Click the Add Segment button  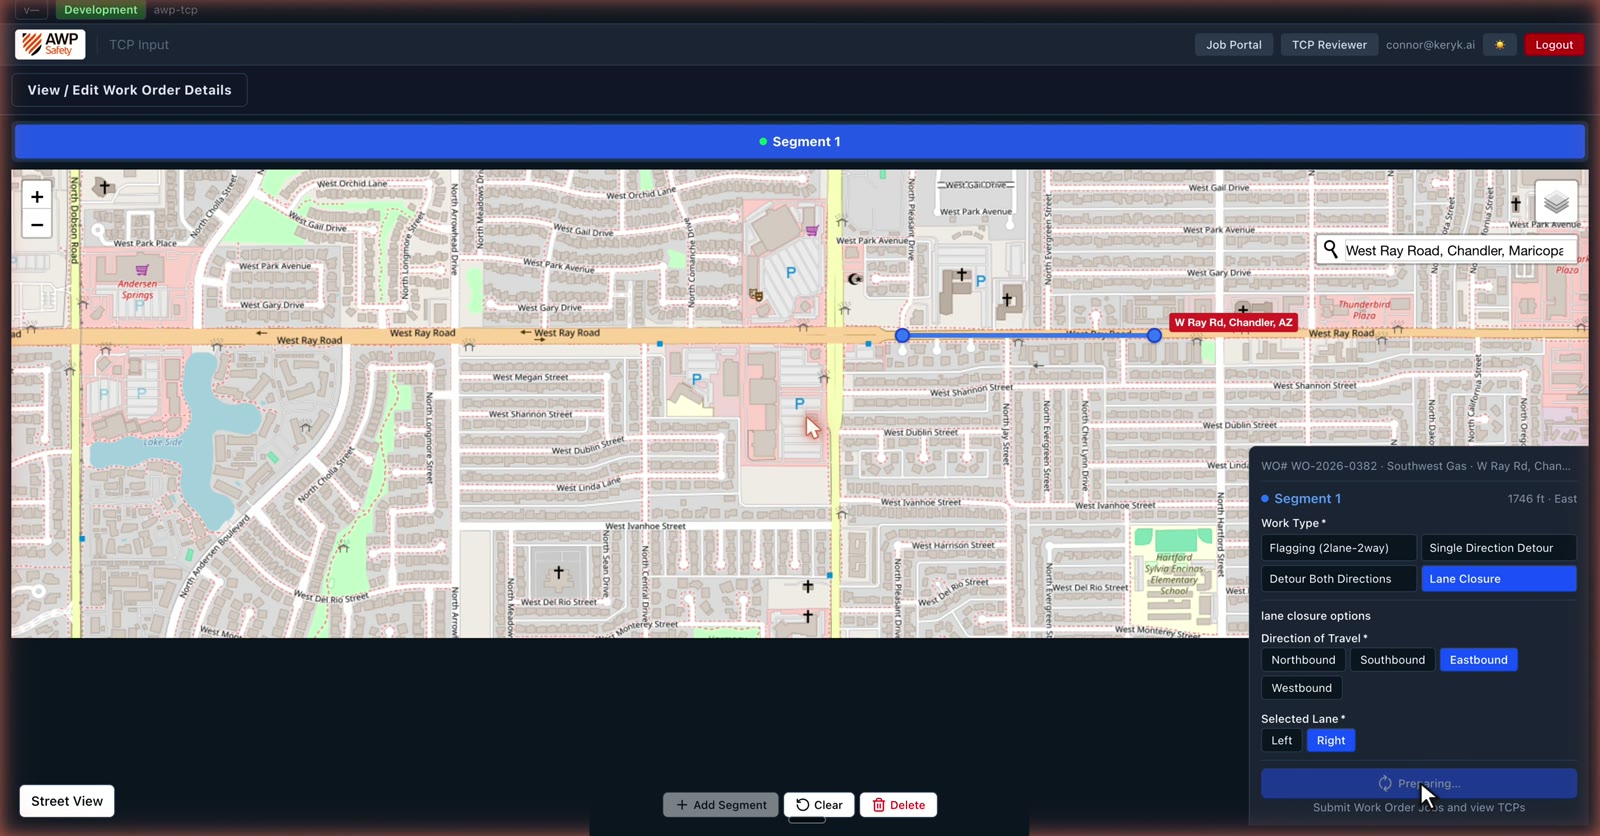pyautogui.click(x=721, y=805)
